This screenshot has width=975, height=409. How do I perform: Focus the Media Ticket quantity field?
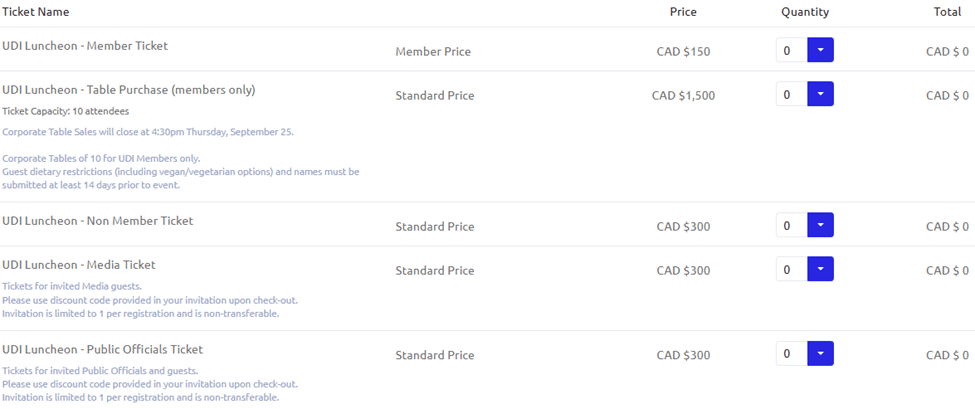[x=790, y=270]
